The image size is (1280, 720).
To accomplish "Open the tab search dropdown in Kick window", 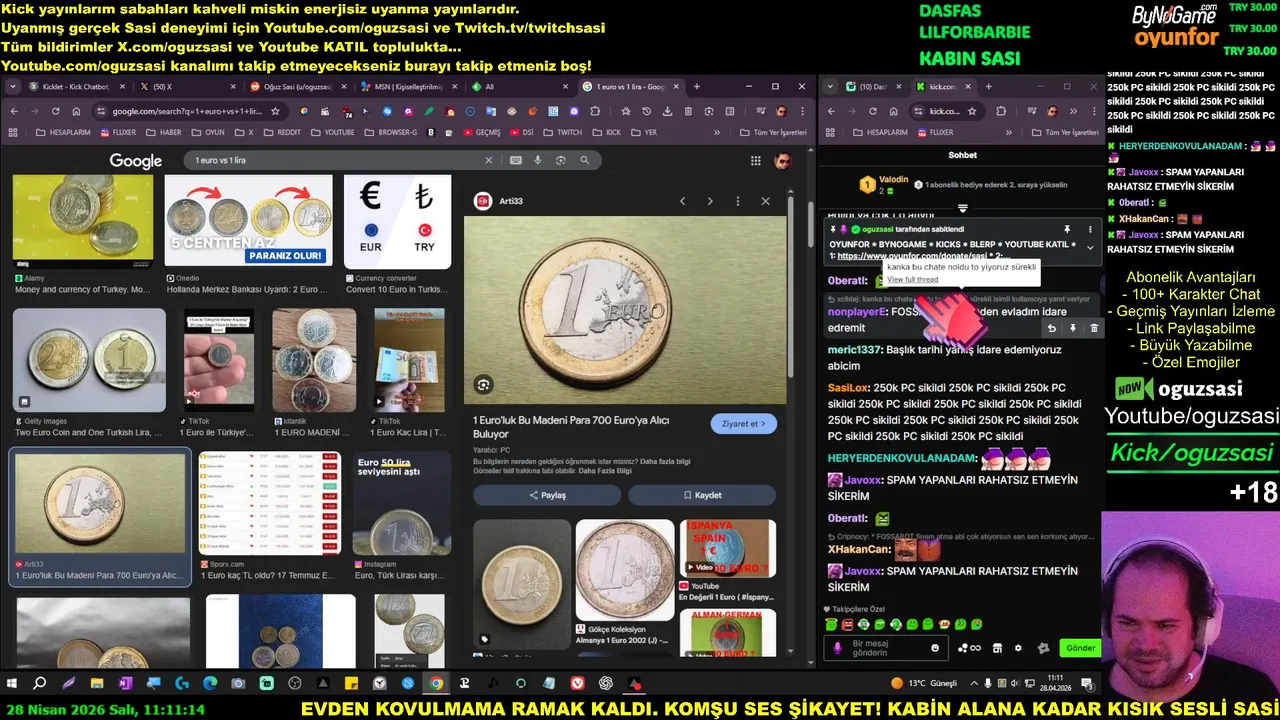I will [830, 87].
